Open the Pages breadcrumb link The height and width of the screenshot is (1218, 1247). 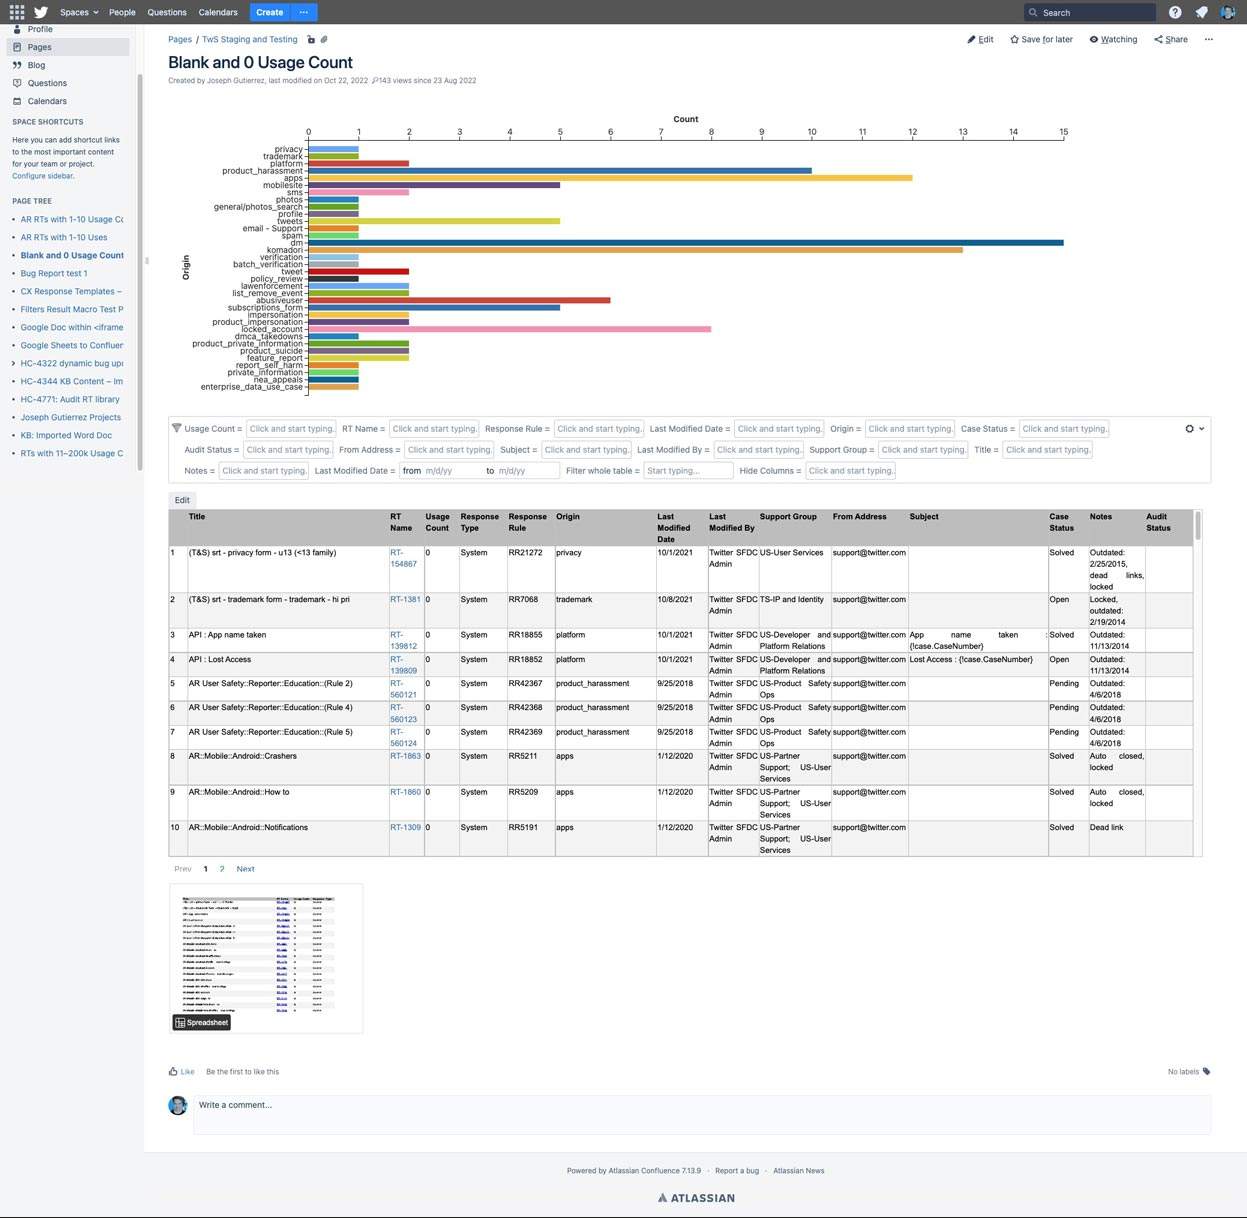point(180,40)
